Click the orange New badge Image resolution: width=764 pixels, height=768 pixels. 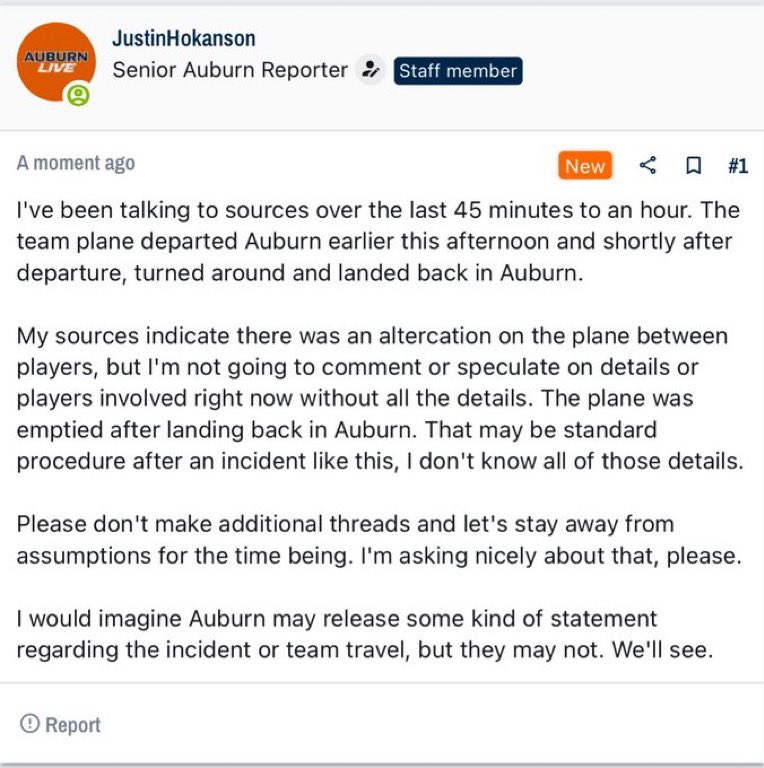click(x=585, y=166)
